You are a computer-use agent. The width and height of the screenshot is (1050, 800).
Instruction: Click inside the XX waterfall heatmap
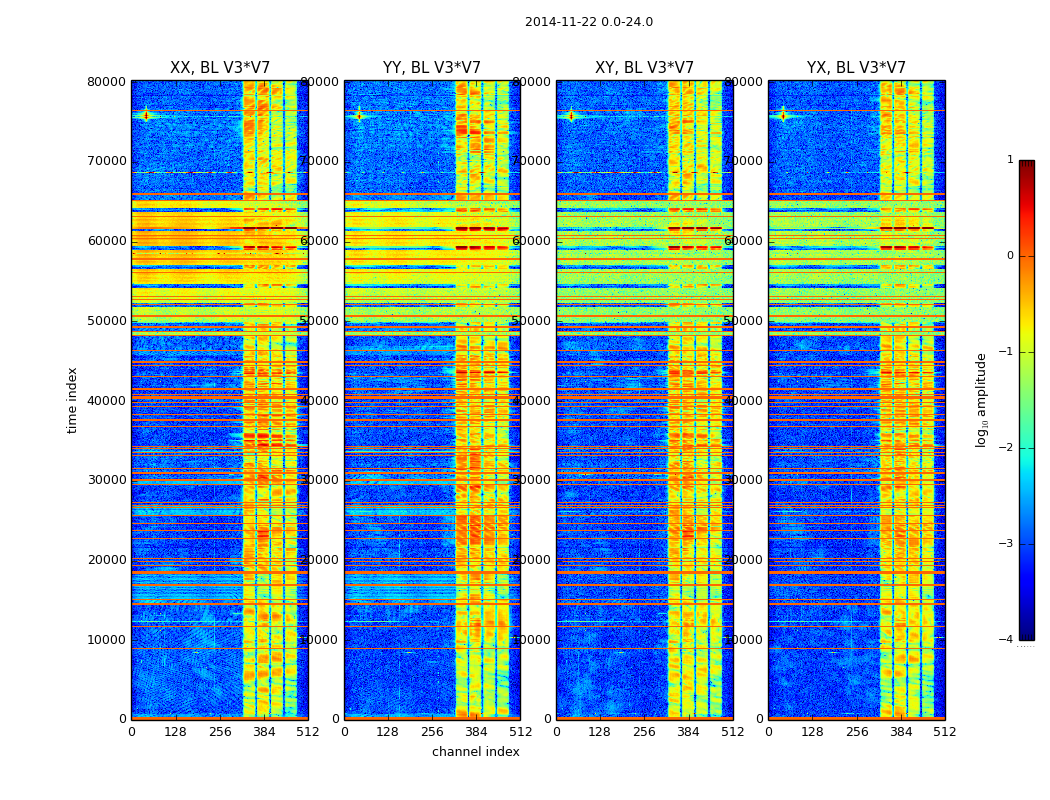220,400
